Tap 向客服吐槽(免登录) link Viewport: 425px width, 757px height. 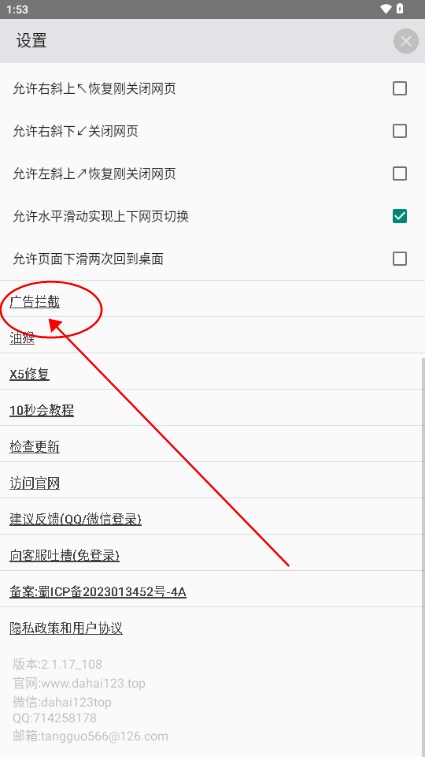point(64,555)
